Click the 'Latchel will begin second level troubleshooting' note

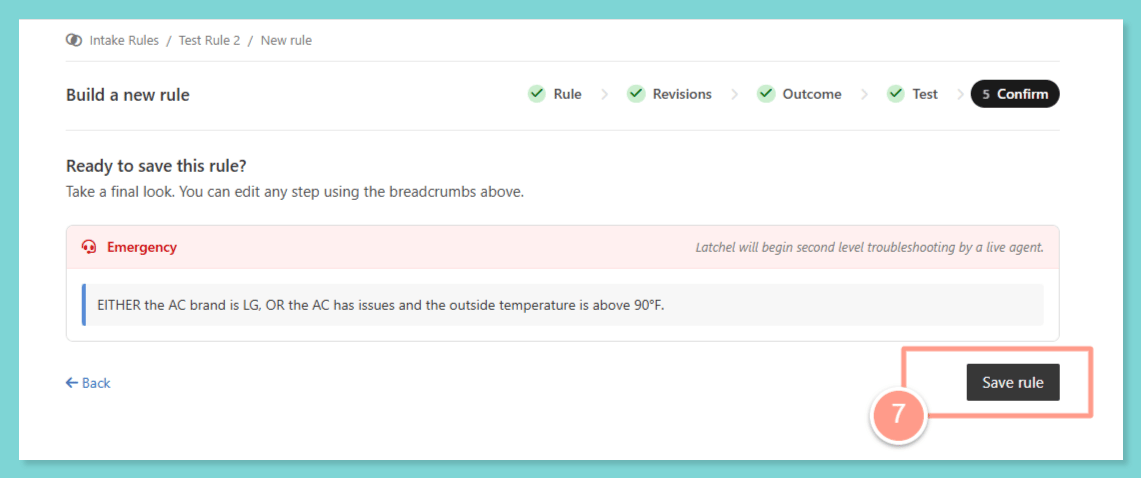click(870, 247)
